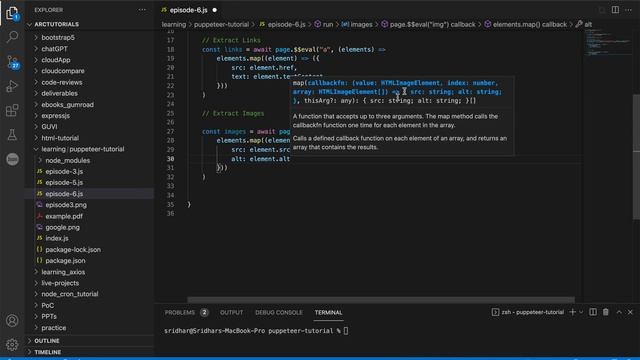This screenshot has width=640, height=360.
Task: Open the Extensions view
Action: click(12, 110)
